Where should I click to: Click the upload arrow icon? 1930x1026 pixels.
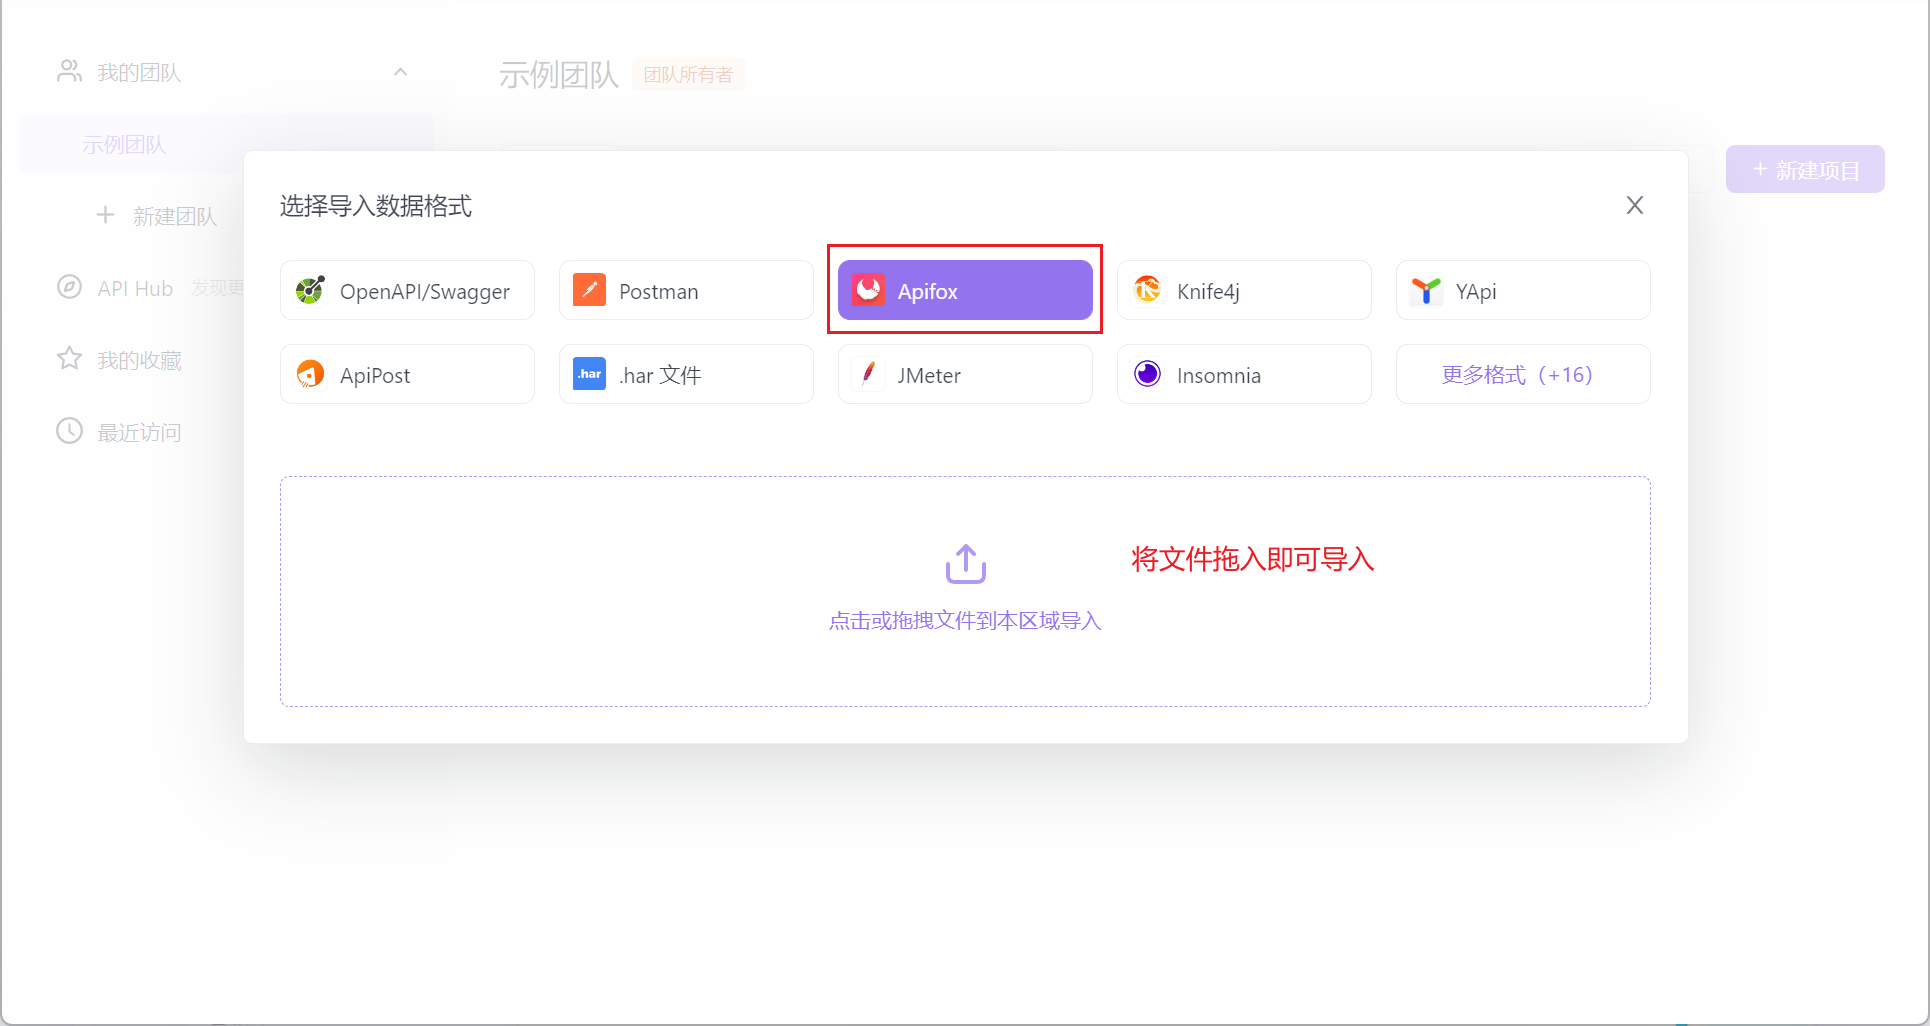click(966, 564)
